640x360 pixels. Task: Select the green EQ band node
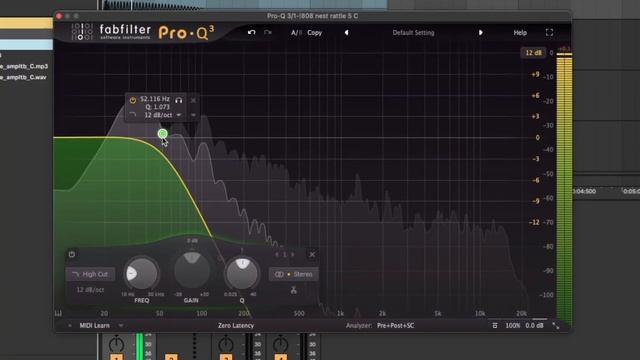coord(162,133)
